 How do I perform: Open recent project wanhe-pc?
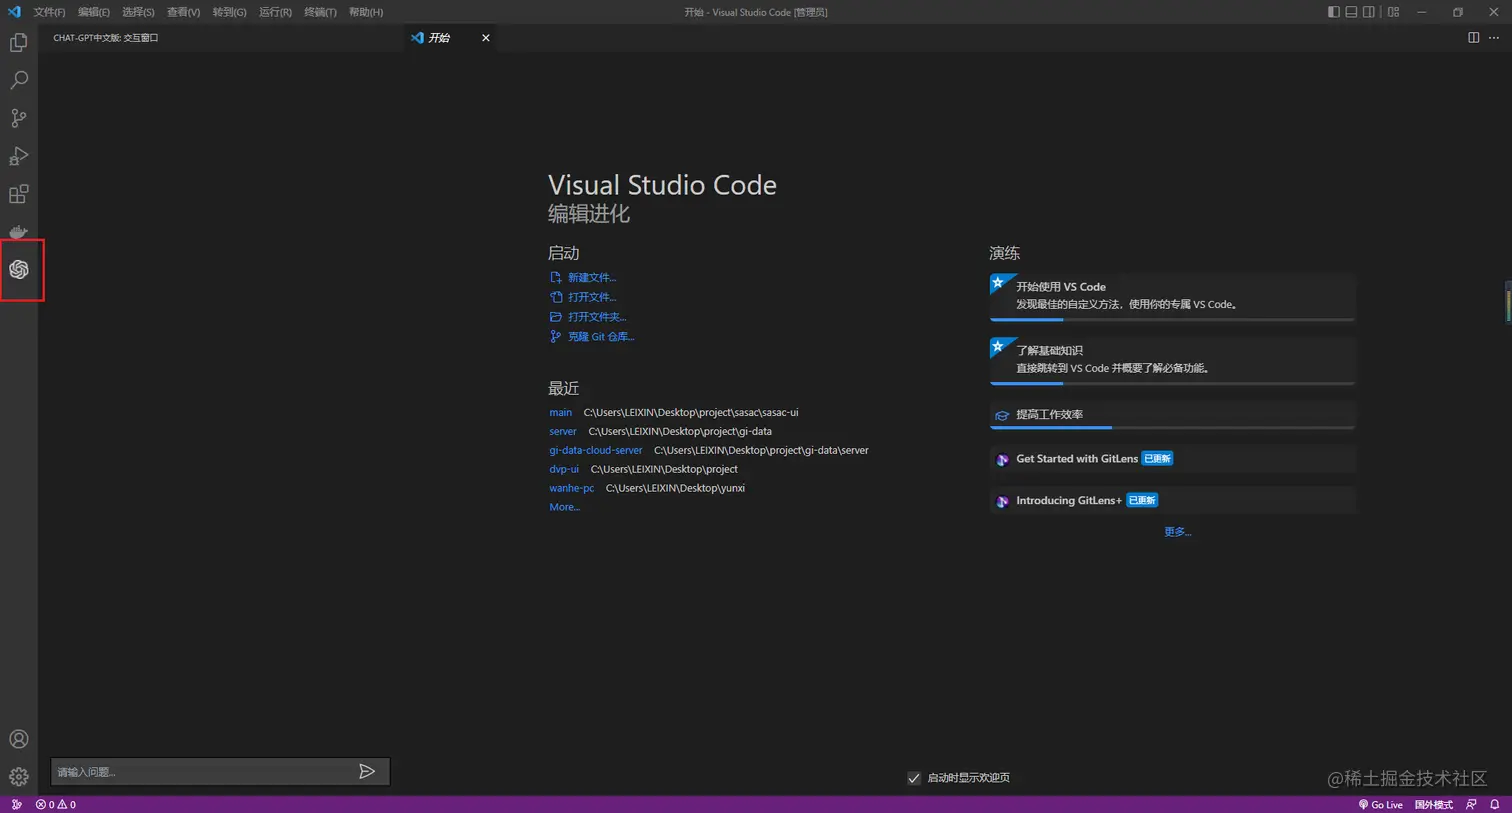571,488
